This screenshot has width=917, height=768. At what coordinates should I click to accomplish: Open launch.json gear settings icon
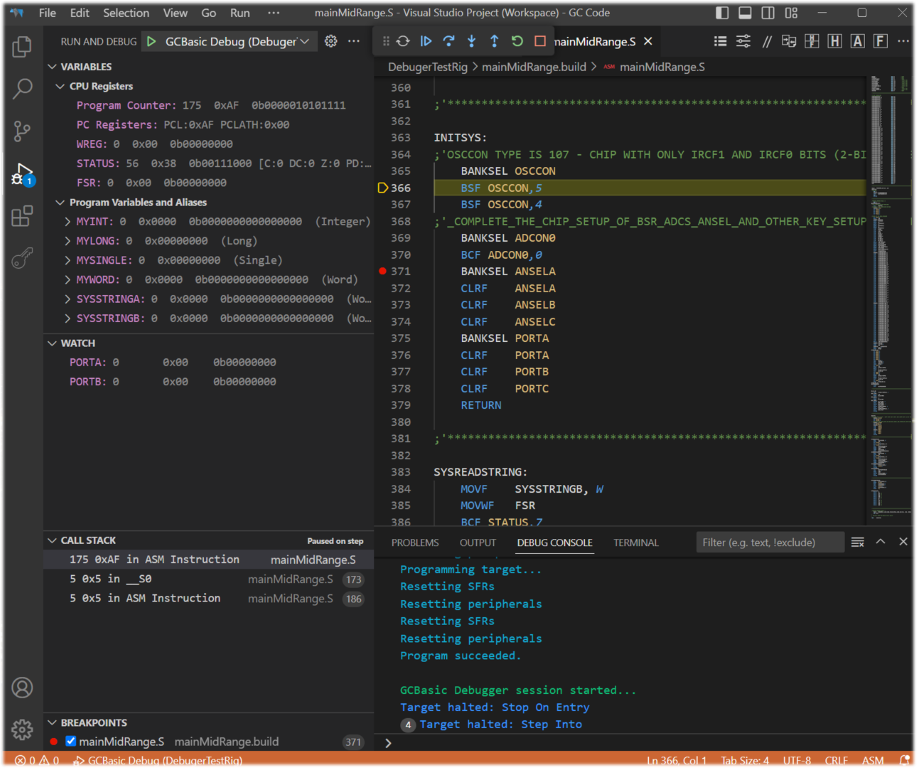click(331, 41)
